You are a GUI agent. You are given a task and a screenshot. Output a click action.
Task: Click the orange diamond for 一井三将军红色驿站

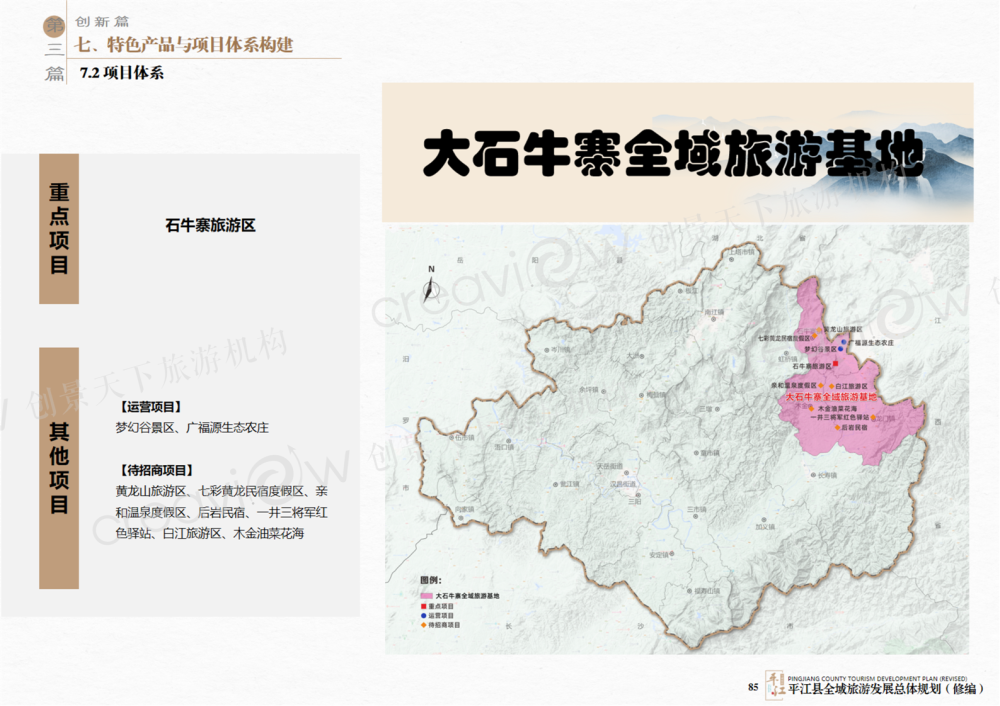[x=875, y=418]
